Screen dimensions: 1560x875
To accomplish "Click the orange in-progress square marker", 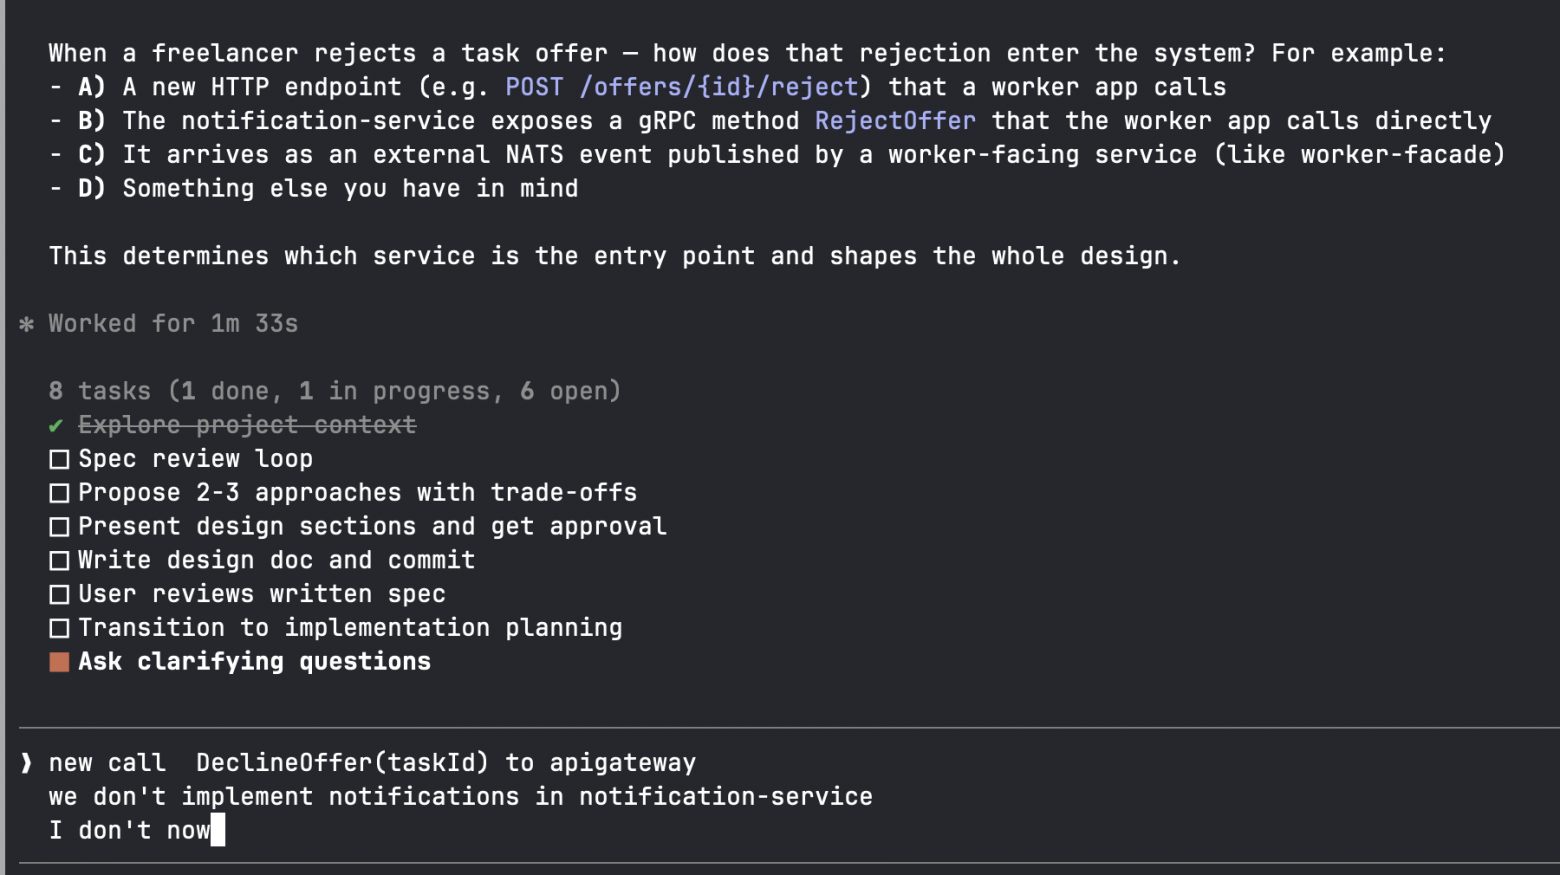I will (59, 662).
